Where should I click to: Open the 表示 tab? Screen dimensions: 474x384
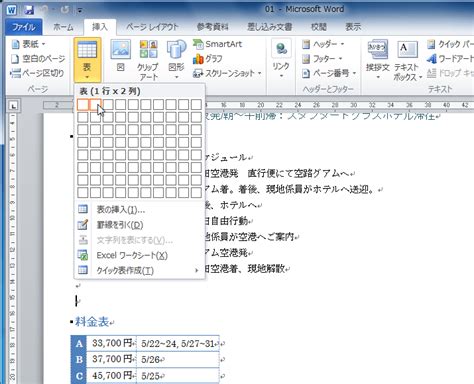click(x=353, y=27)
